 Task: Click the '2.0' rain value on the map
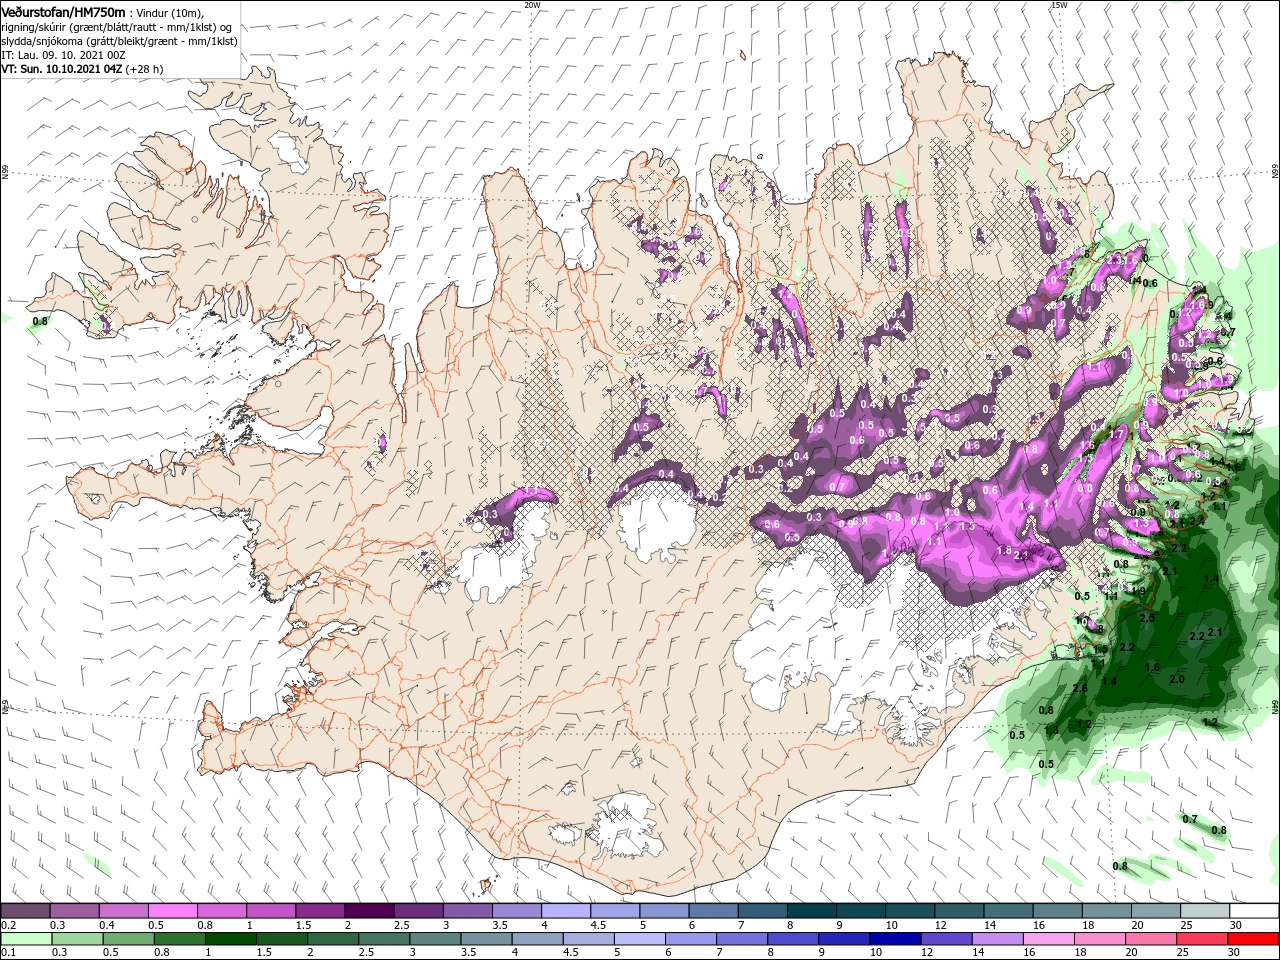(1177, 679)
